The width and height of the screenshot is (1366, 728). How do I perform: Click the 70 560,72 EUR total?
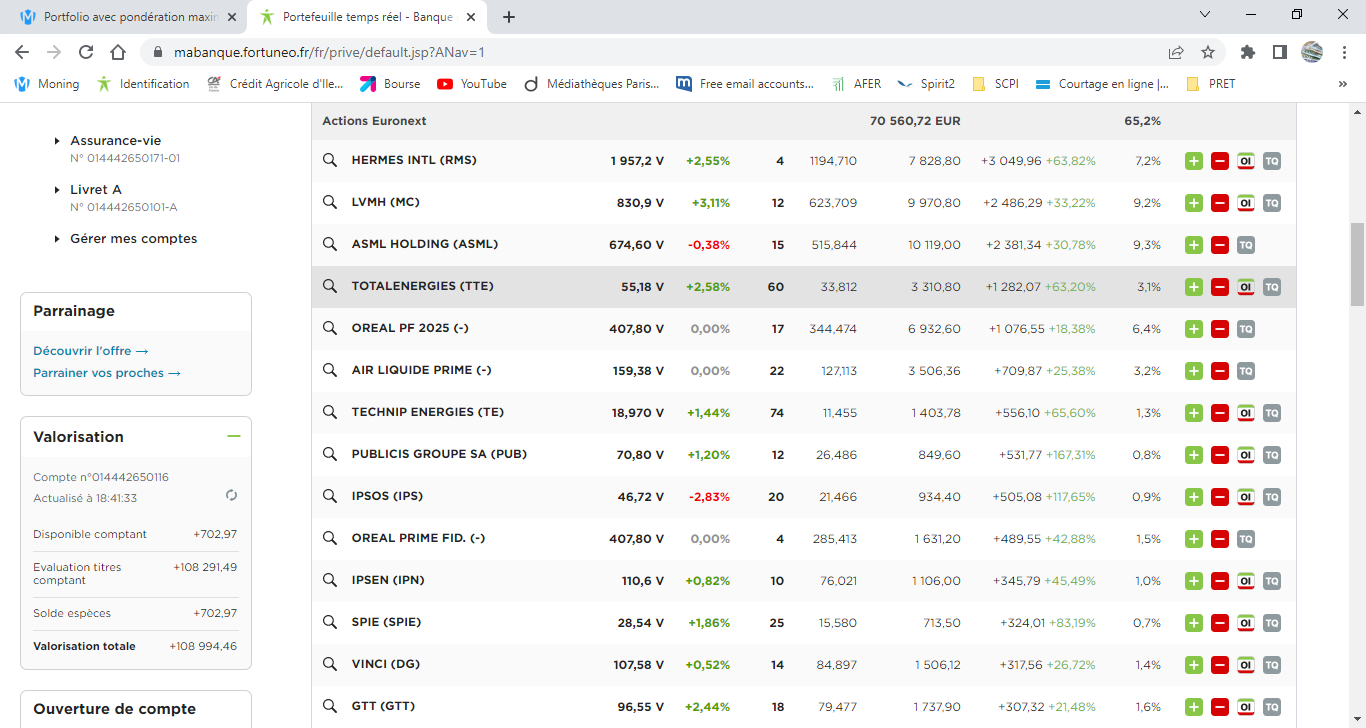[915, 121]
